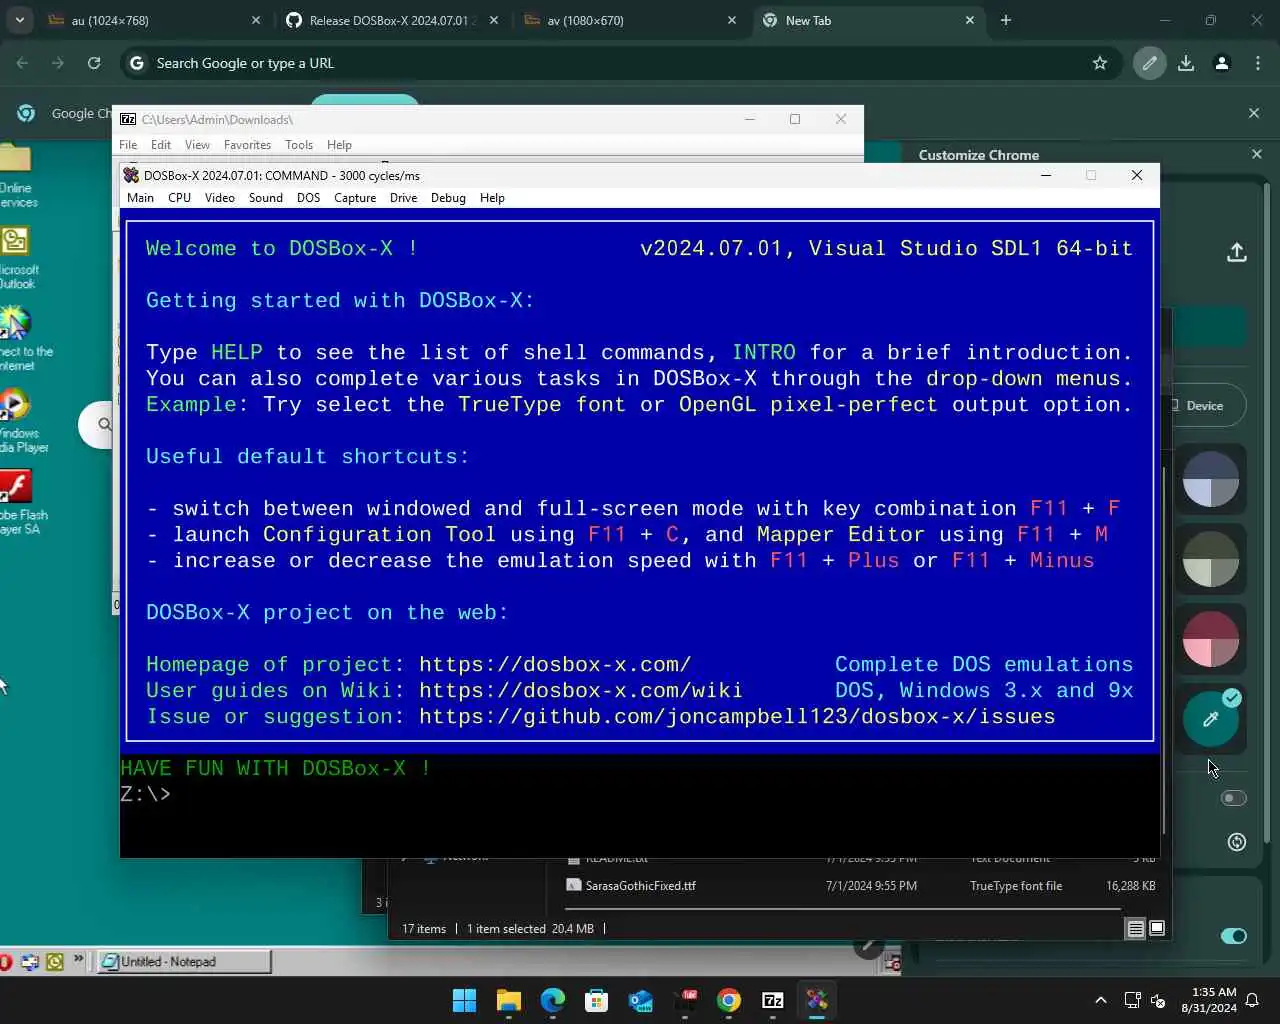
Task: Open Adobe Flash Player SA desktop icon
Action: (18, 502)
